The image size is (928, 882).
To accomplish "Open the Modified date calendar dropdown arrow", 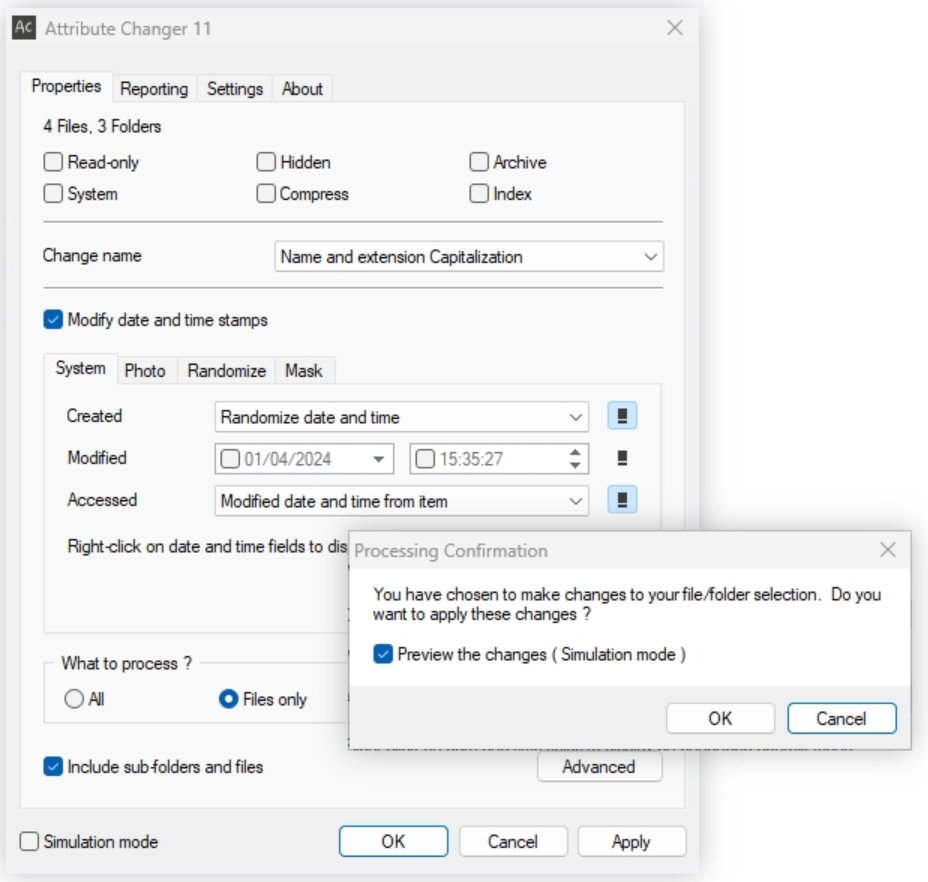I will (x=379, y=459).
